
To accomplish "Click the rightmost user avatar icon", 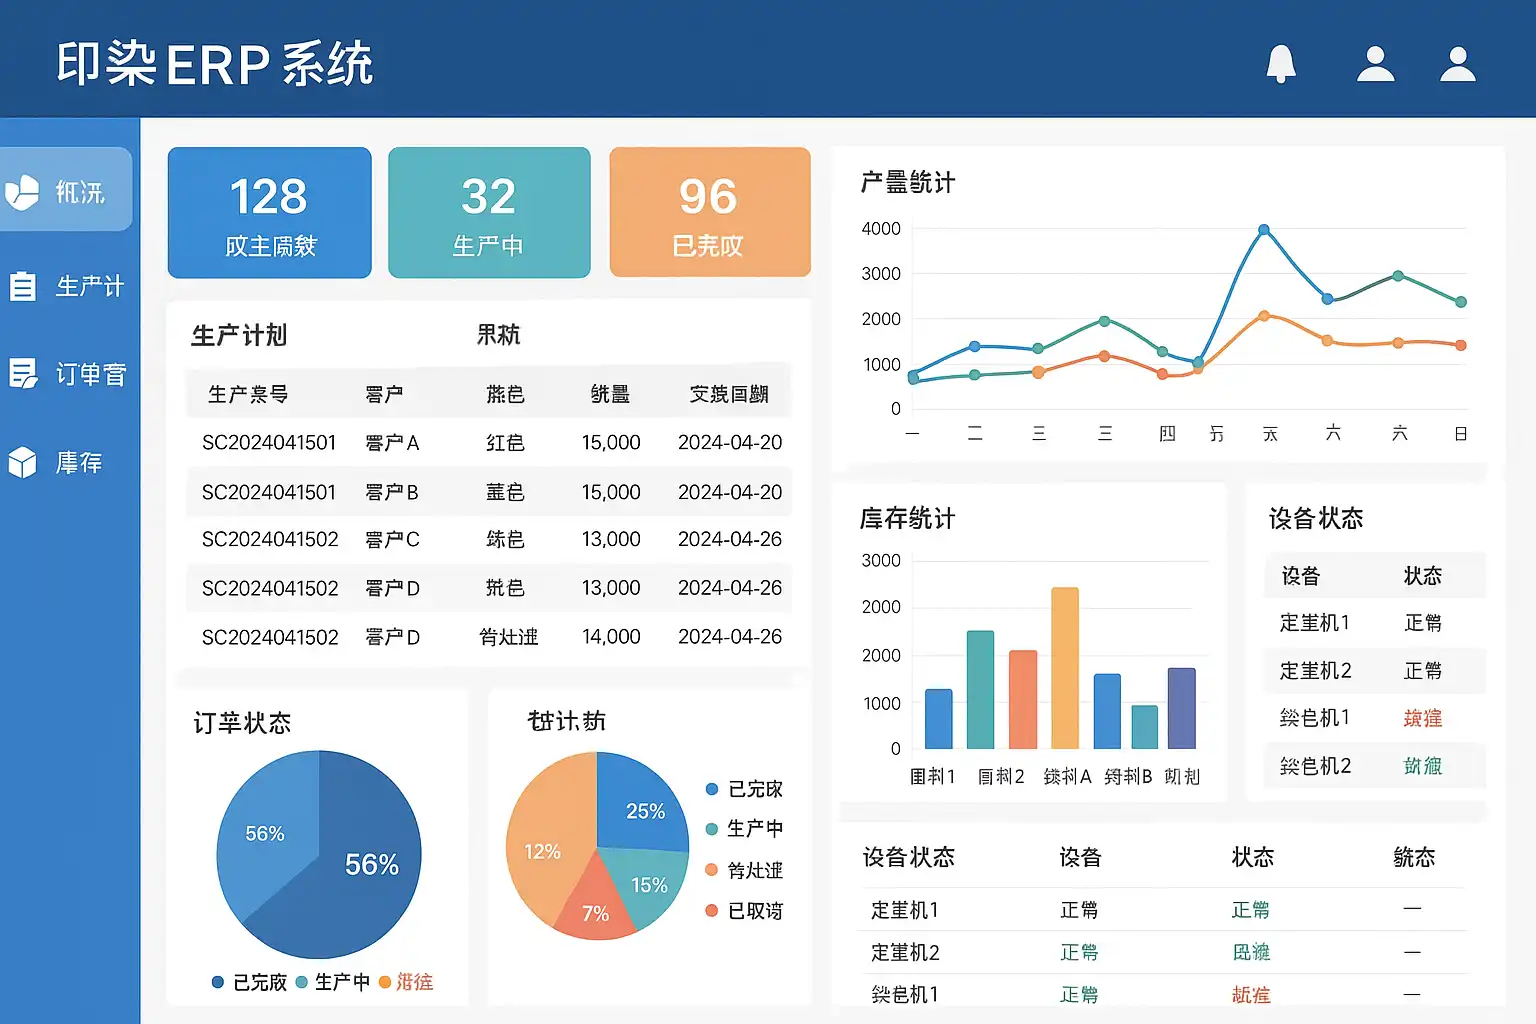I will tap(1457, 64).
